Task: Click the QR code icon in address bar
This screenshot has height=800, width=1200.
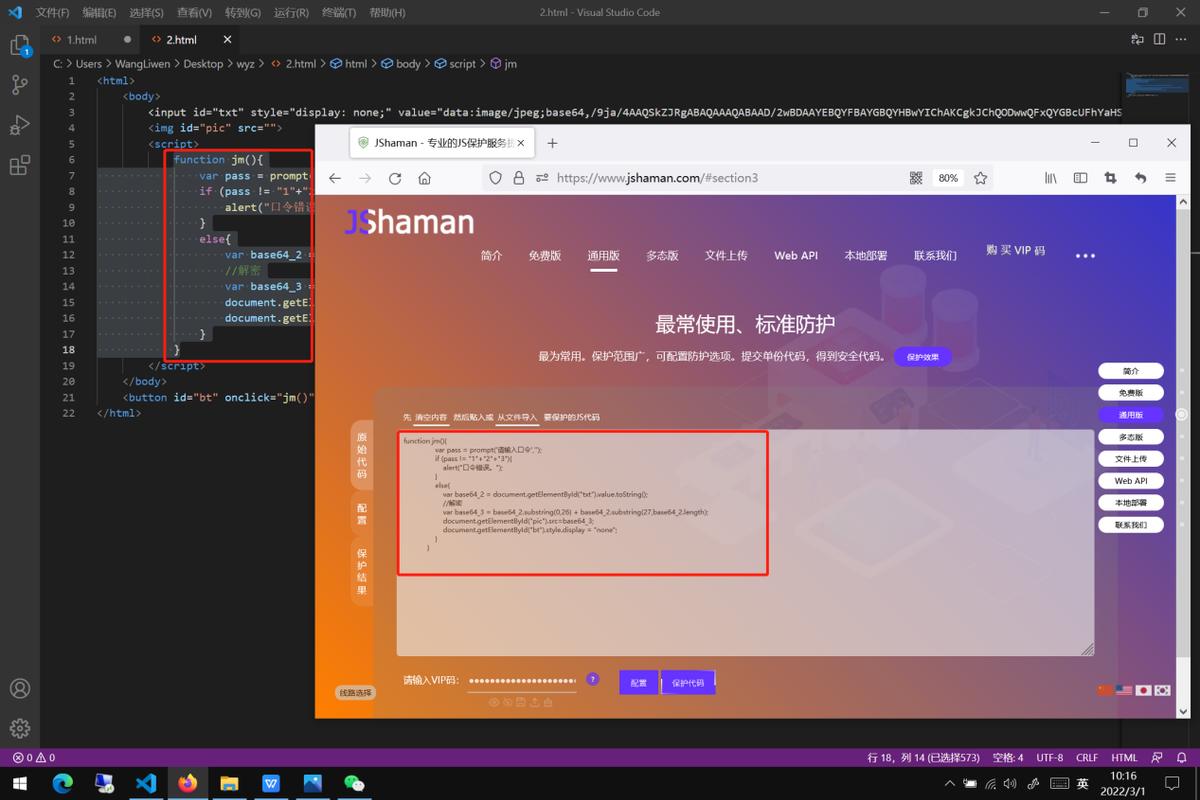Action: pos(916,177)
